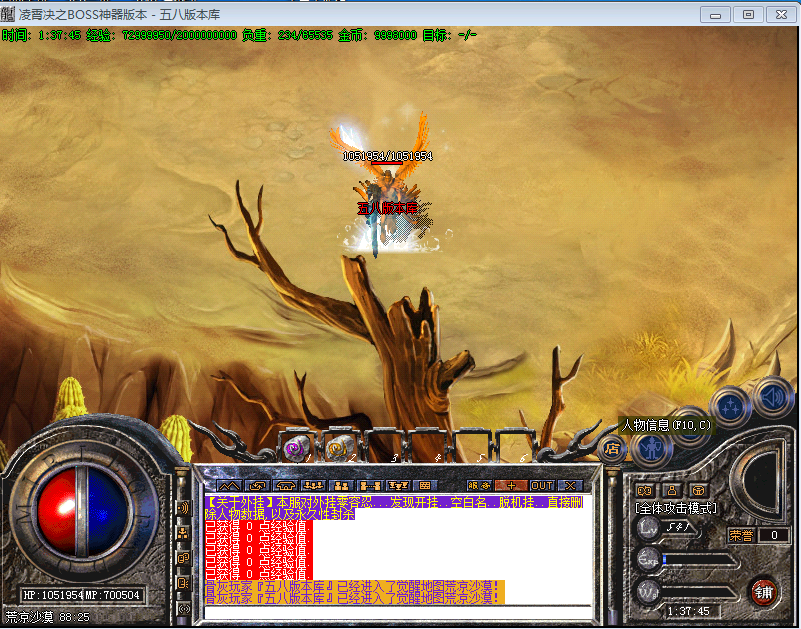The image size is (801, 629).
Task: Click the 荣誉 honor label
Action: [741, 535]
